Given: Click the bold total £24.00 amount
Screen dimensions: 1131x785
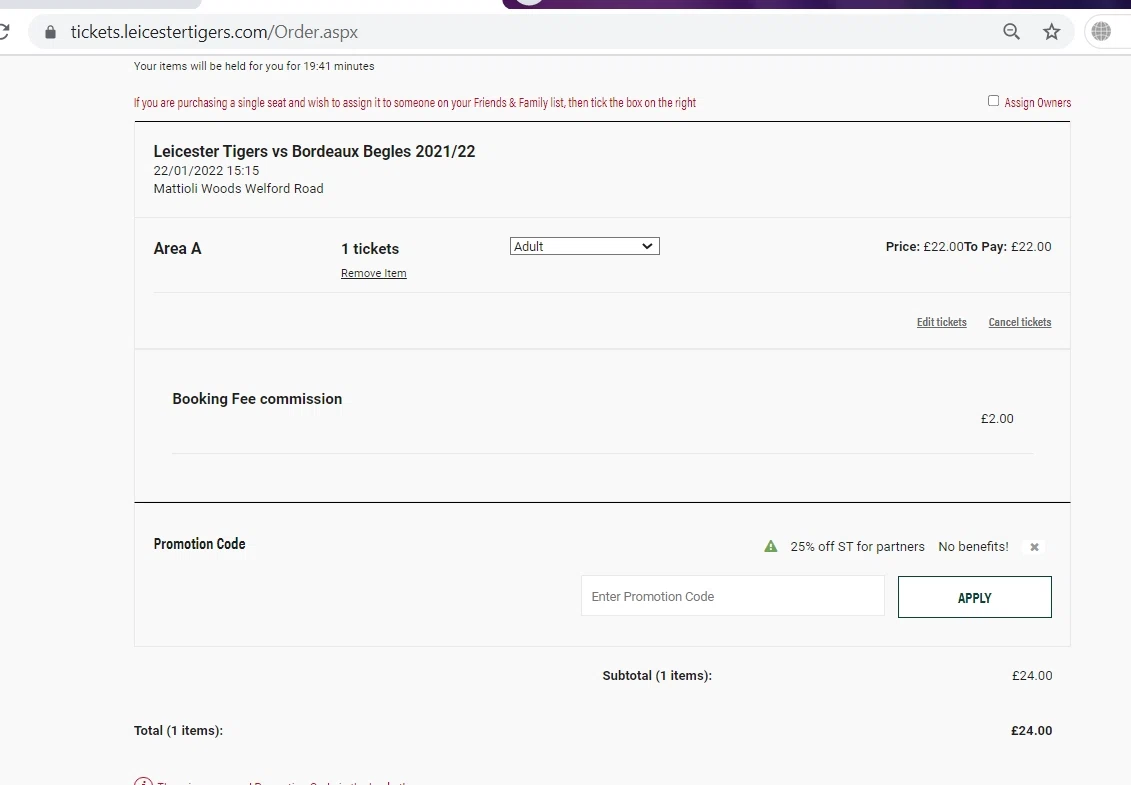Looking at the screenshot, I should coord(1031,731).
